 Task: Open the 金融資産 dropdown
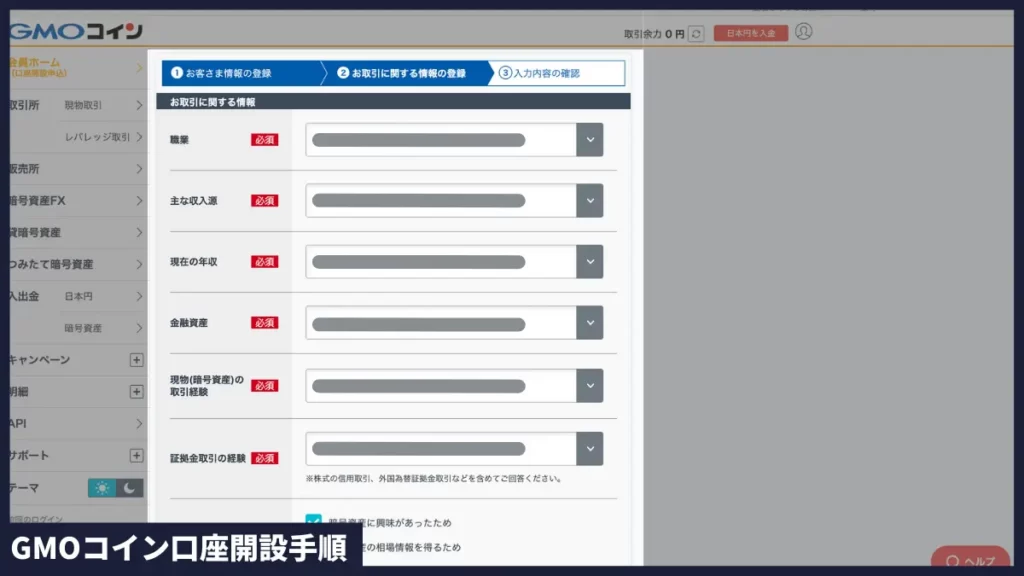click(x=454, y=323)
